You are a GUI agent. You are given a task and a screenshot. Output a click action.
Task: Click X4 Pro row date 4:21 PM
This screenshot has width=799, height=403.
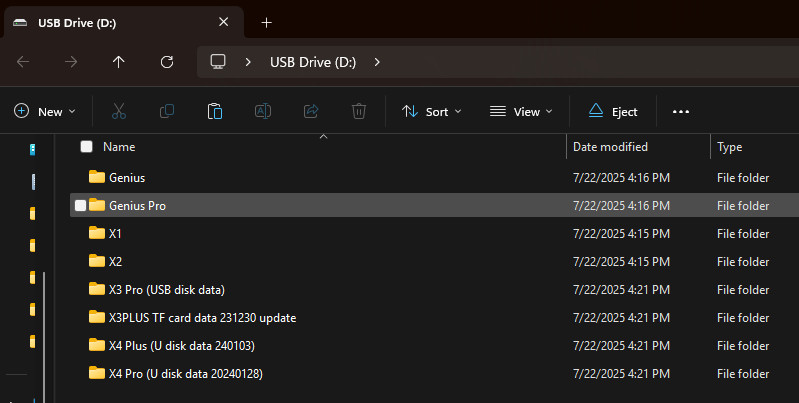[621, 374]
